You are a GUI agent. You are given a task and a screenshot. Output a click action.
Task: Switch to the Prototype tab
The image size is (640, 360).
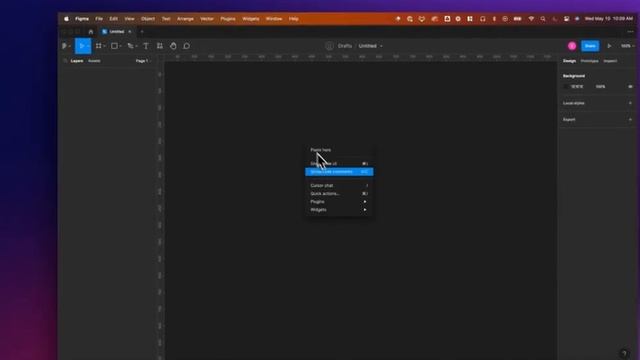click(589, 61)
